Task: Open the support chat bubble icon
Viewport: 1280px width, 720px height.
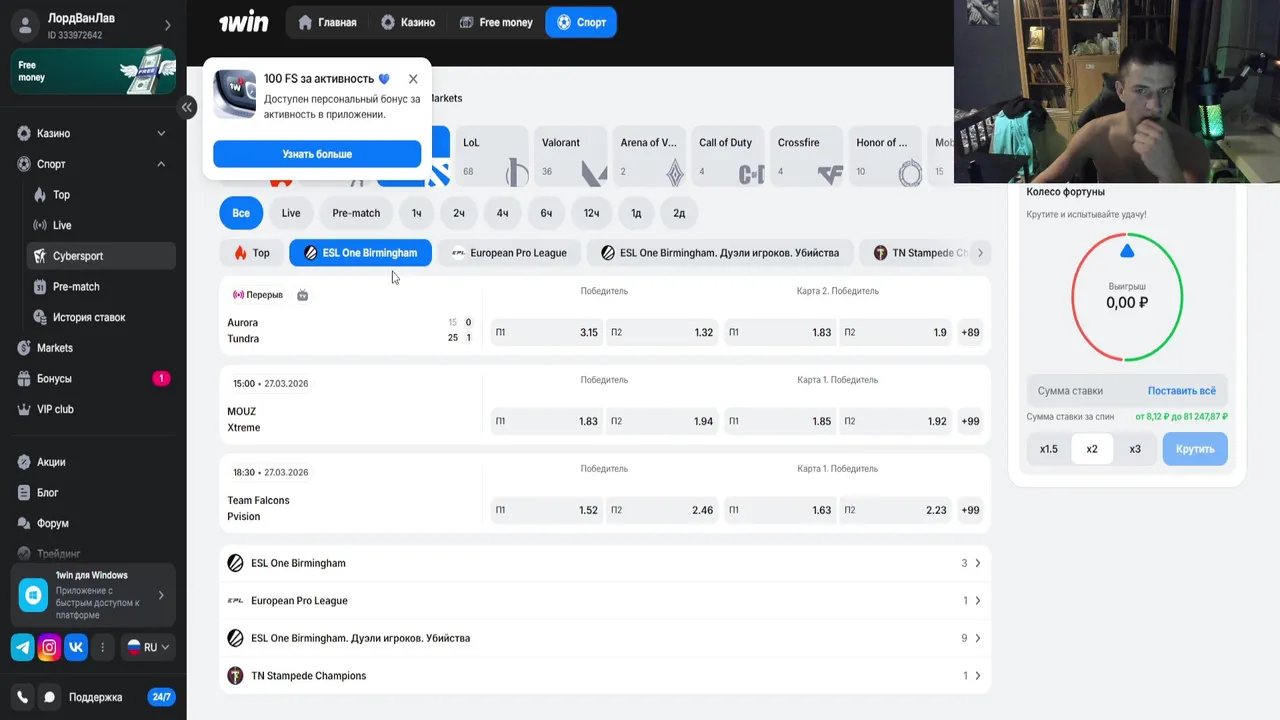Action: (x=48, y=697)
